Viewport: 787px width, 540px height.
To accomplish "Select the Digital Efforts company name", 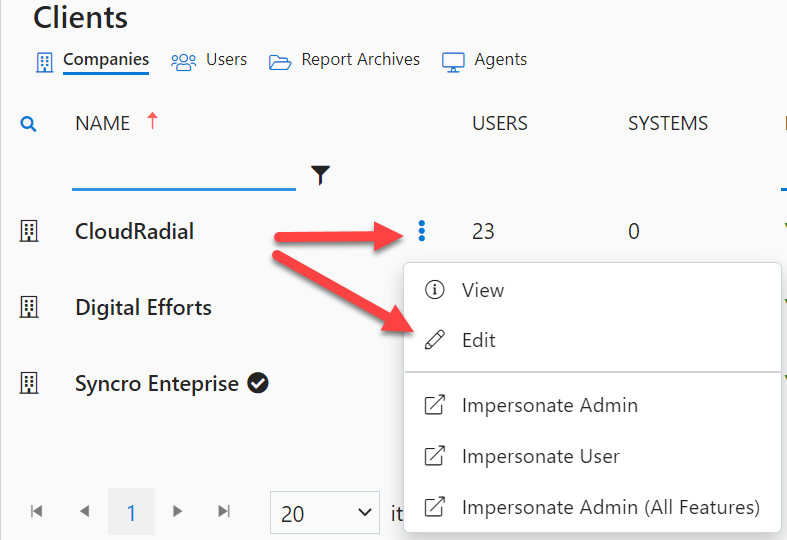I will click(143, 307).
